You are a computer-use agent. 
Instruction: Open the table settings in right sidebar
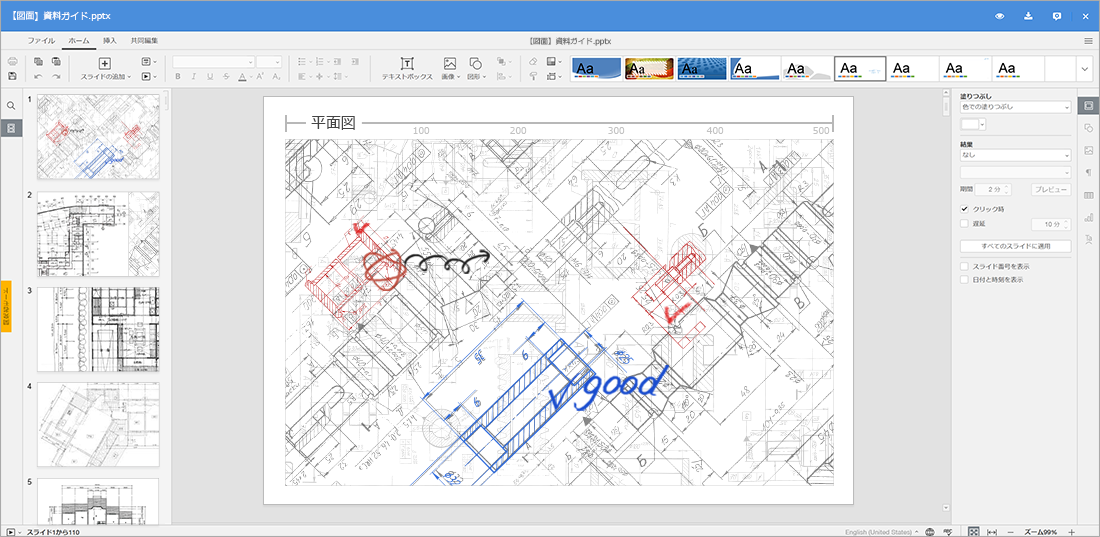pyautogui.click(x=1088, y=195)
